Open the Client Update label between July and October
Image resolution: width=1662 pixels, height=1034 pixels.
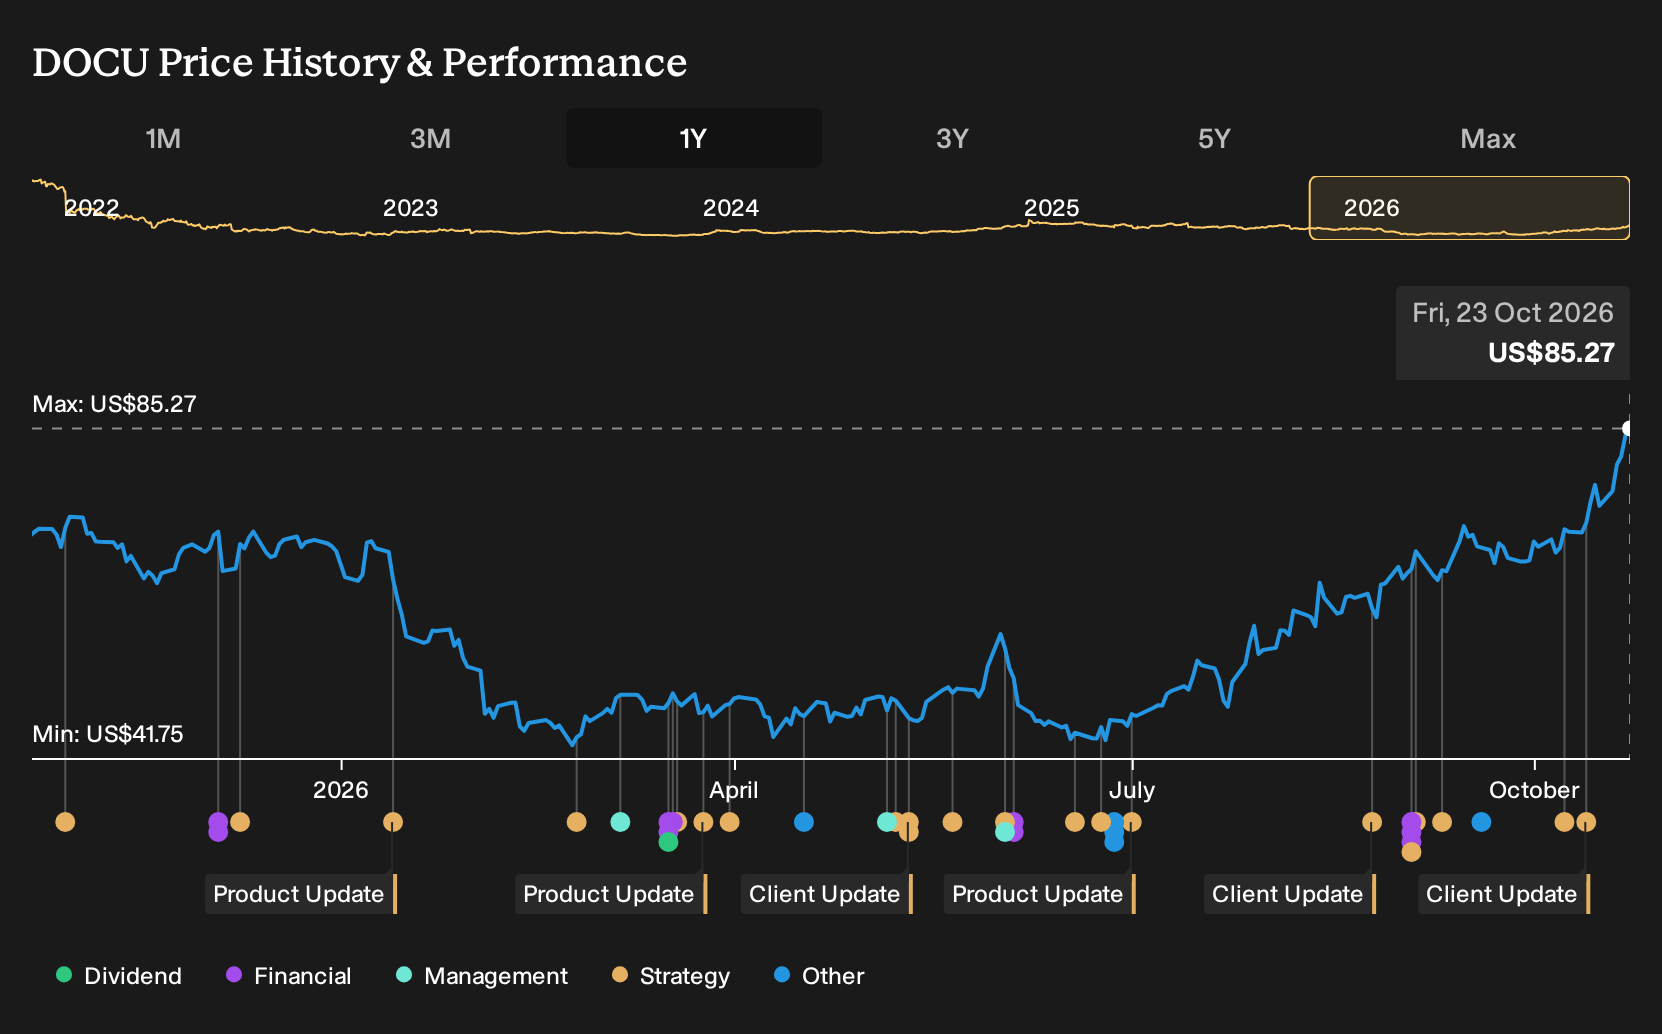1290,894
